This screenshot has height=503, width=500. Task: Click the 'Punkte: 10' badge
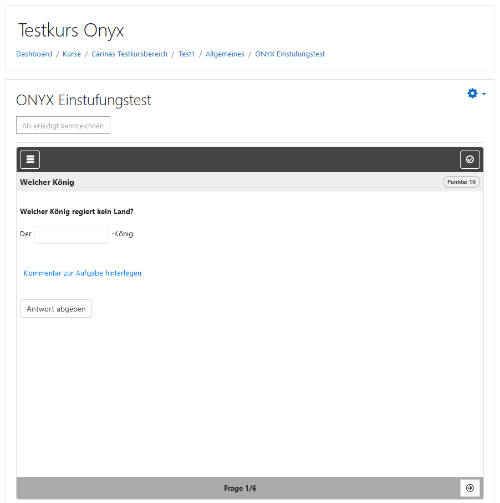(x=461, y=182)
